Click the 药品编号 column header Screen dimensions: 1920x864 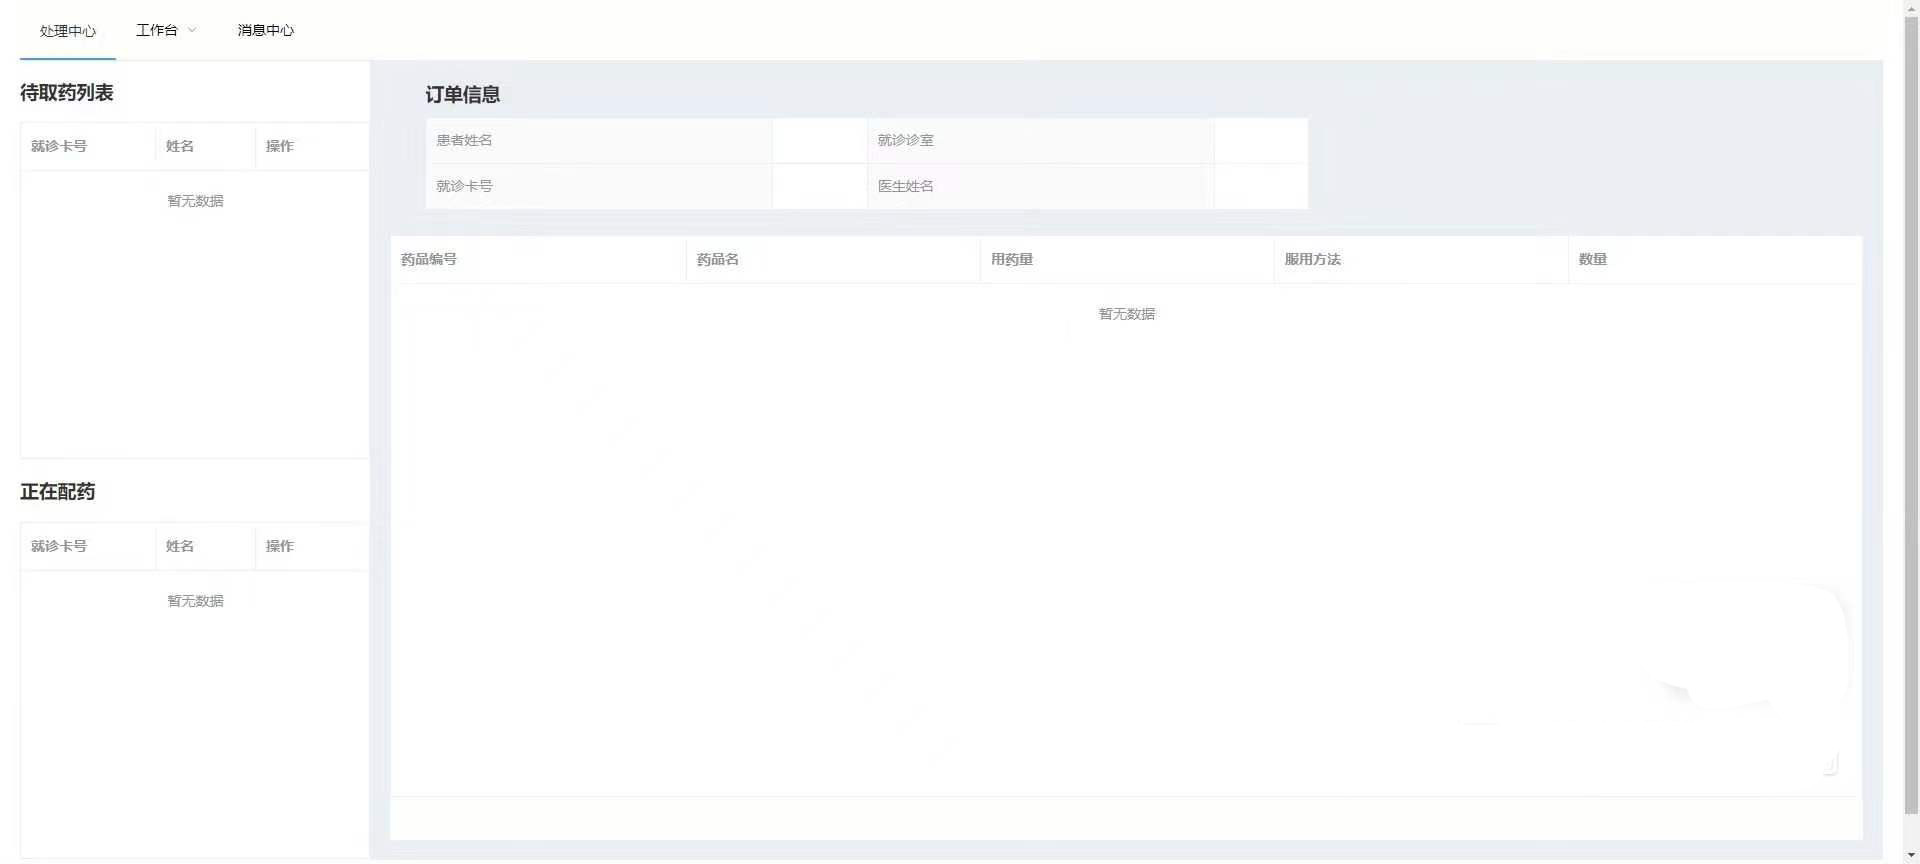(429, 259)
